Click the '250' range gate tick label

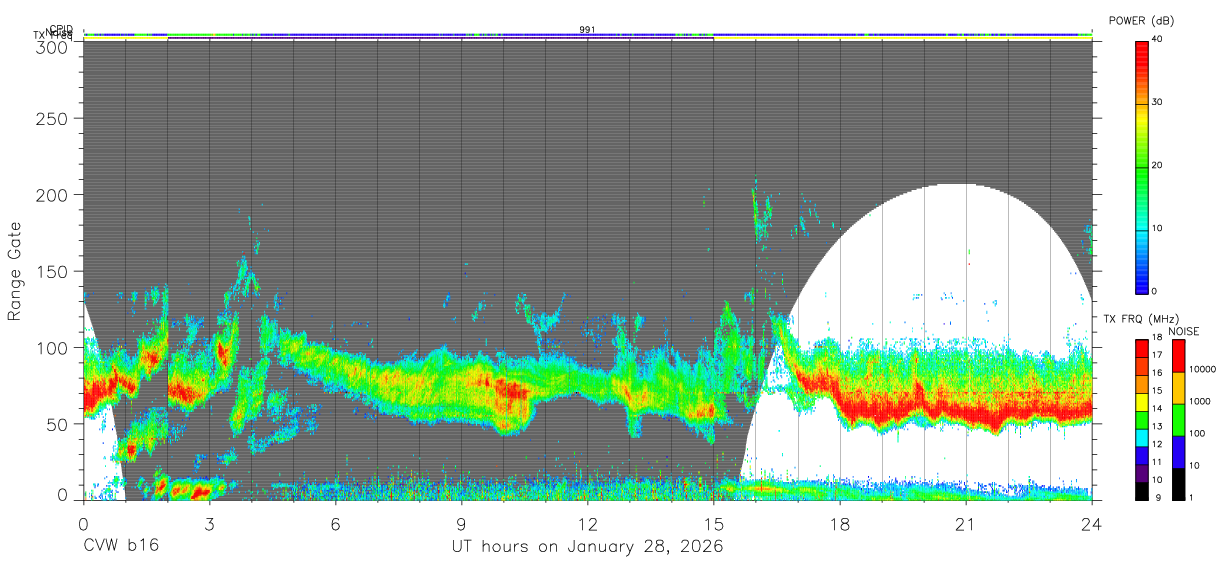[52, 119]
